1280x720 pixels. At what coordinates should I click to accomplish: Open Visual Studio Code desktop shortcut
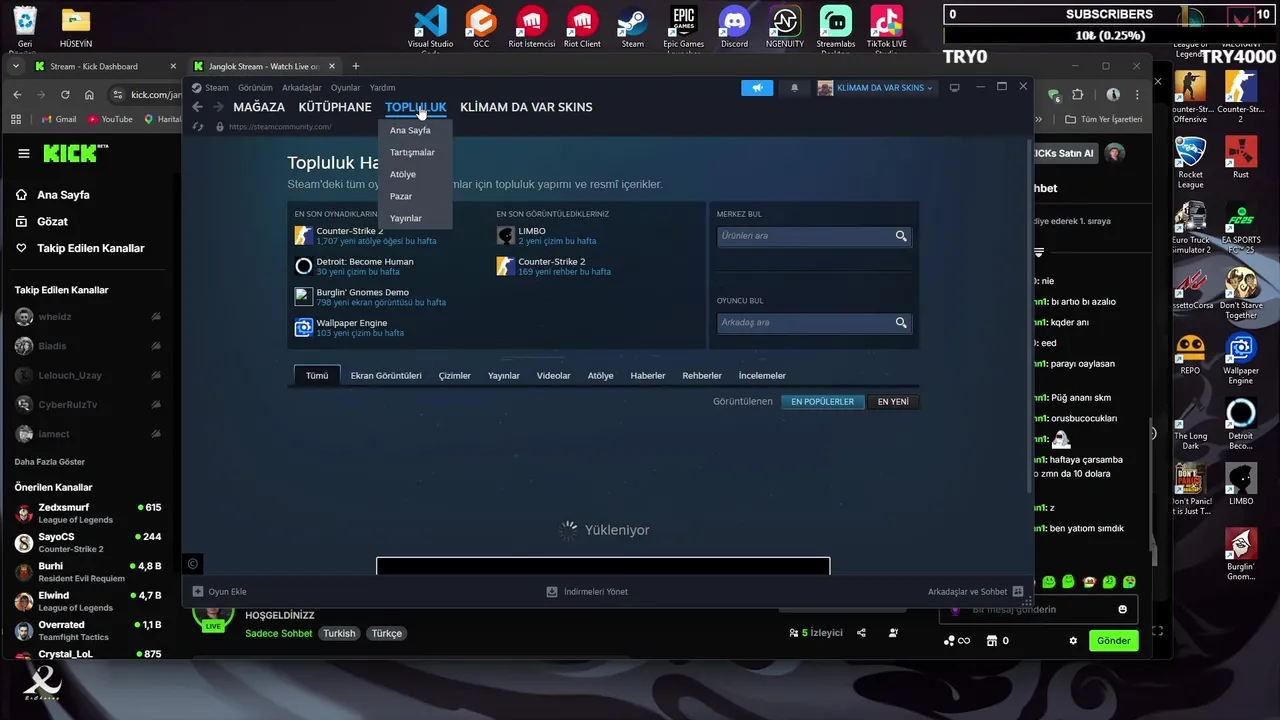430,27
